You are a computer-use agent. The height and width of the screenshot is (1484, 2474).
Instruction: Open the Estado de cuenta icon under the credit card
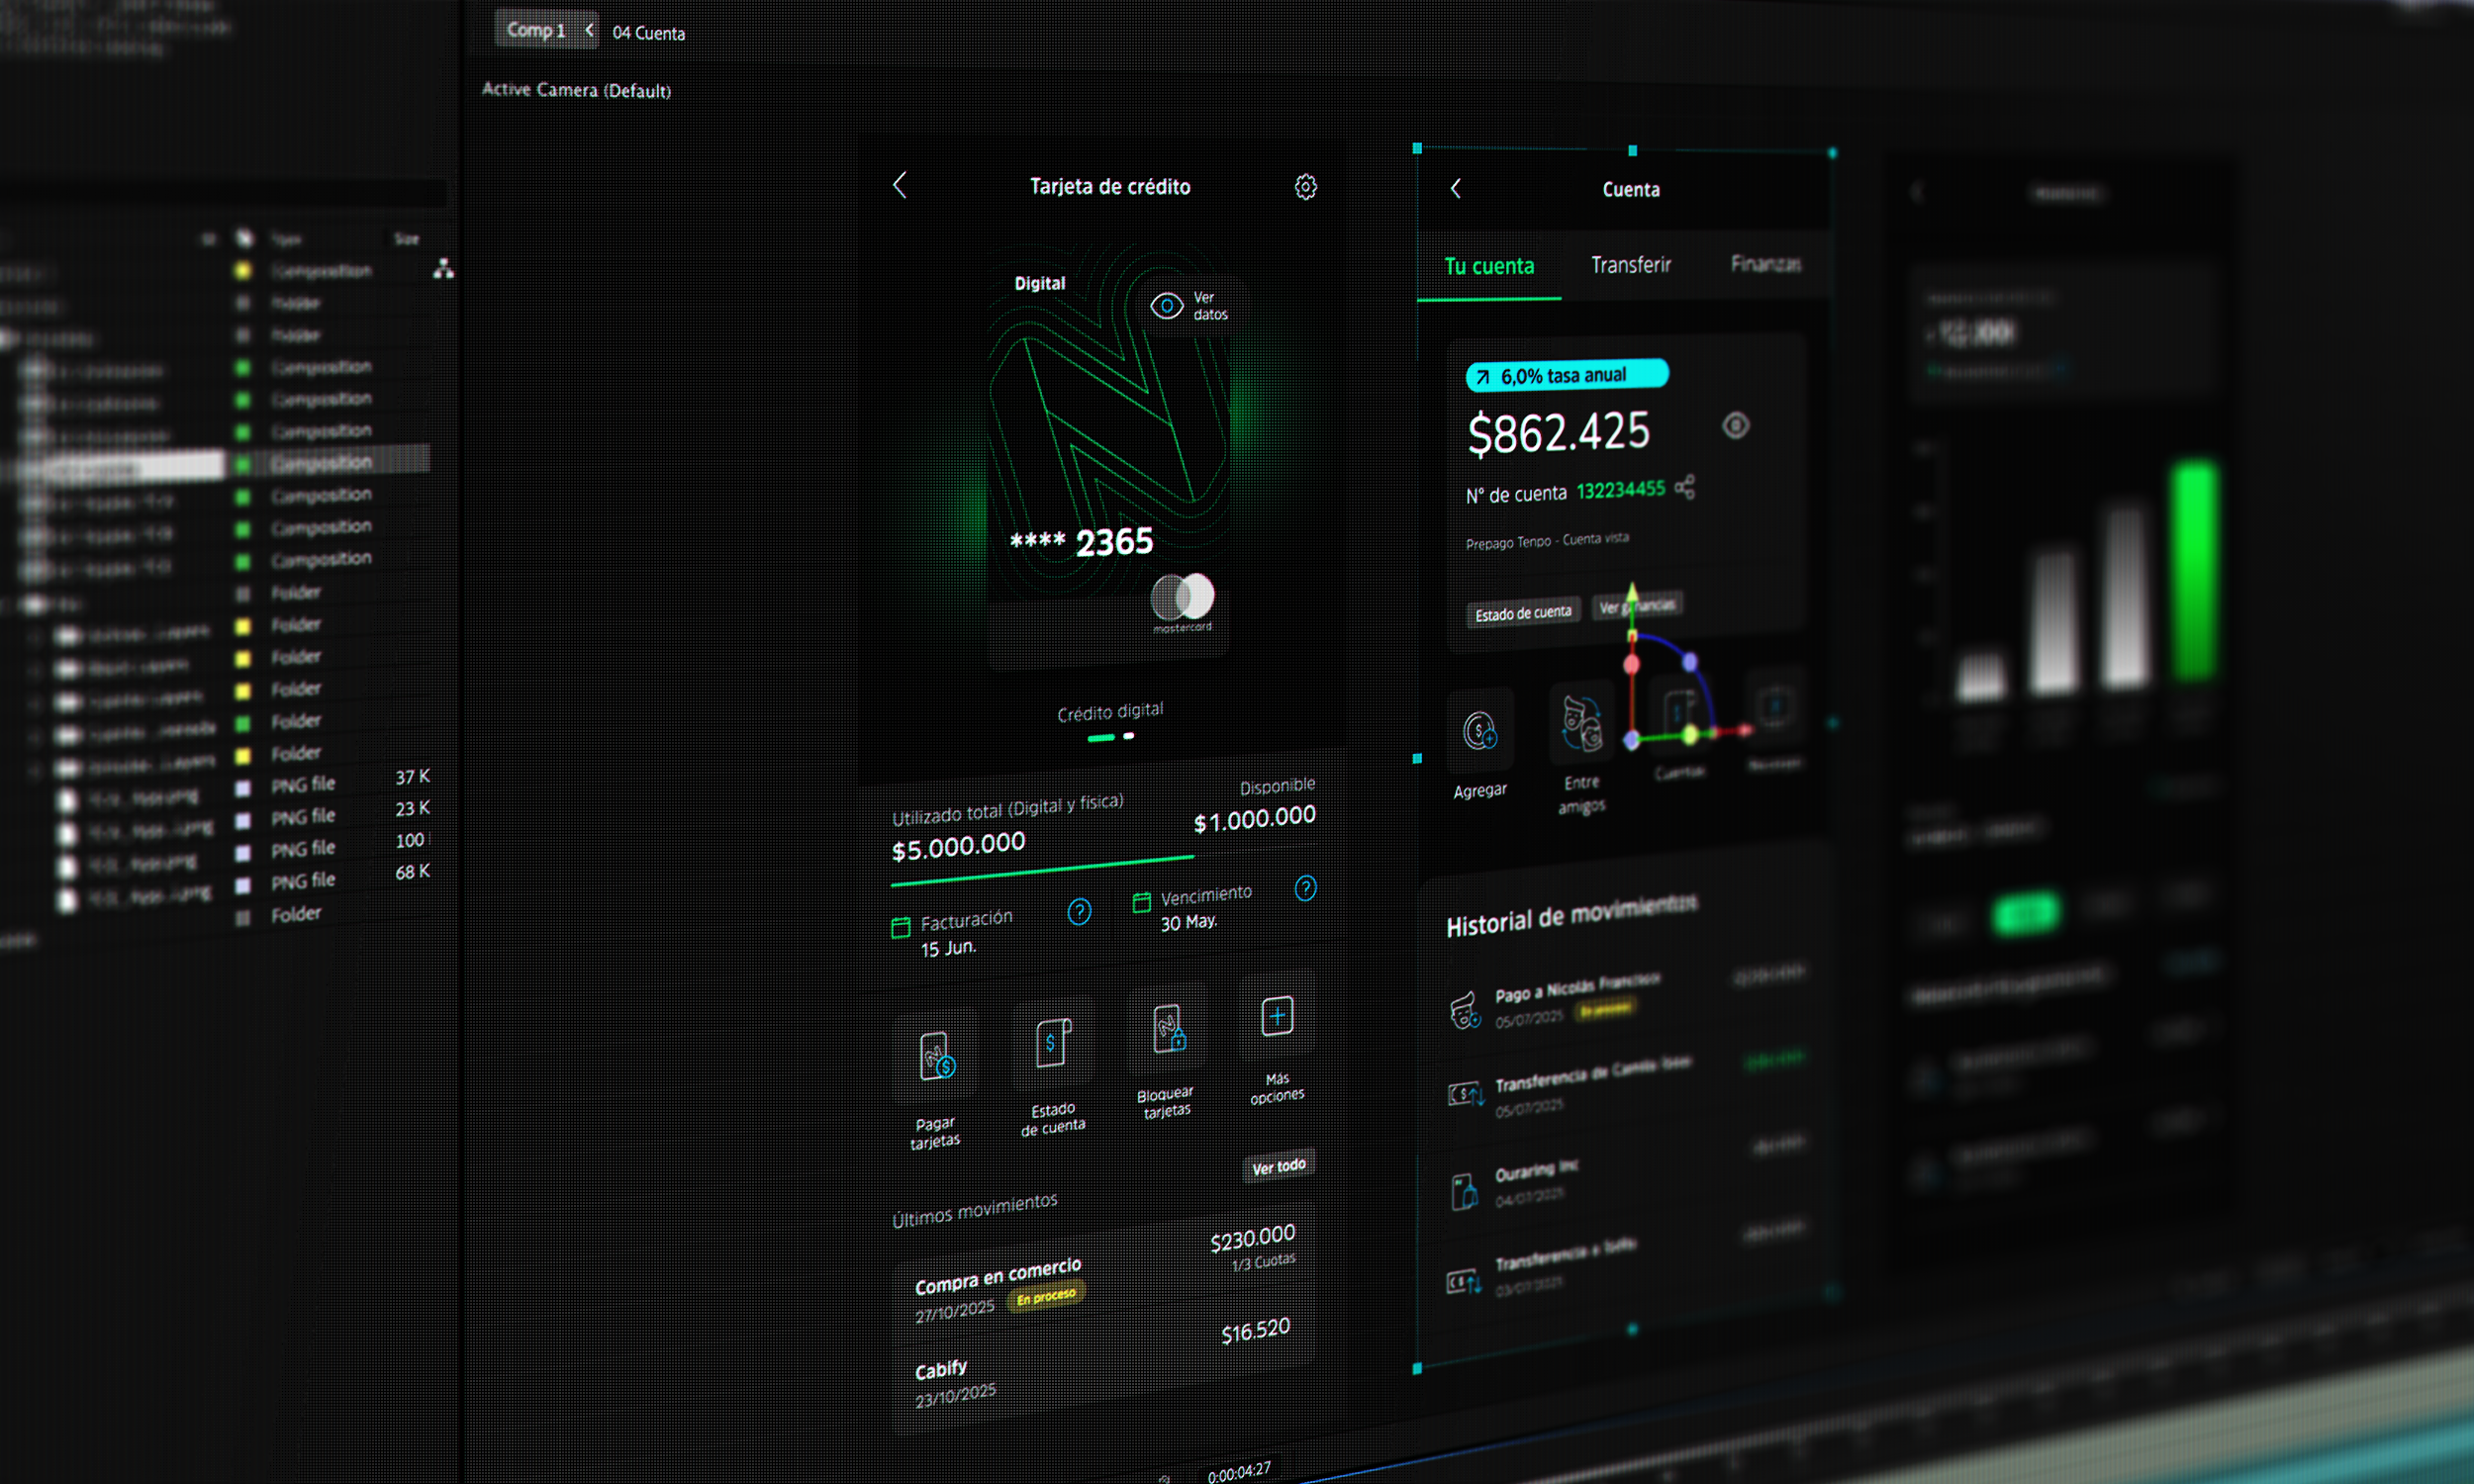point(1053,1043)
